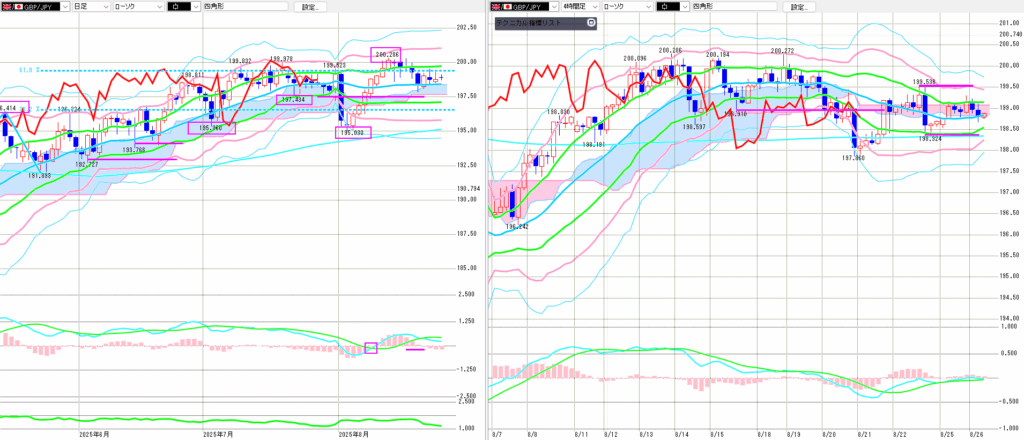
Task: Click the 8/26 date label on 4-hour chart
Action: [974, 433]
